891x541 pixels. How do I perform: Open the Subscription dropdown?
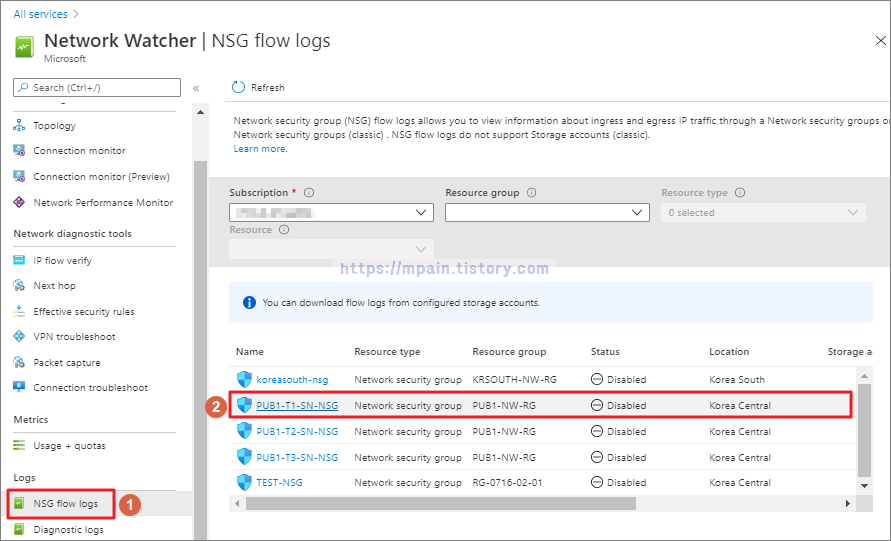[x=331, y=213]
